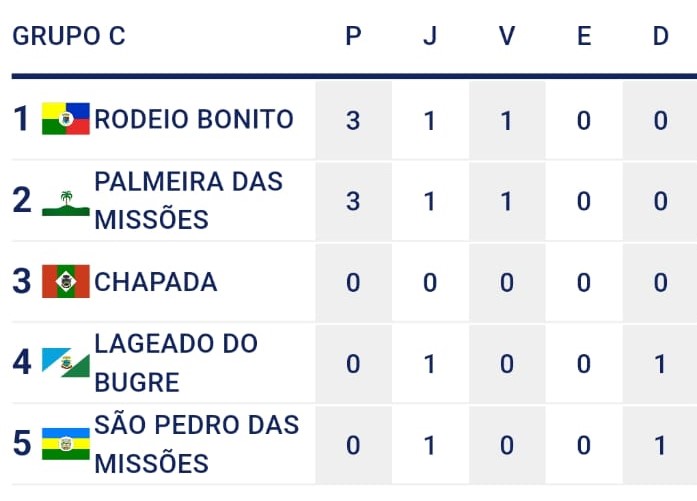This screenshot has width=697, height=501.
Task: Click Lageado do Bugre's losses value
Action: click(x=661, y=364)
